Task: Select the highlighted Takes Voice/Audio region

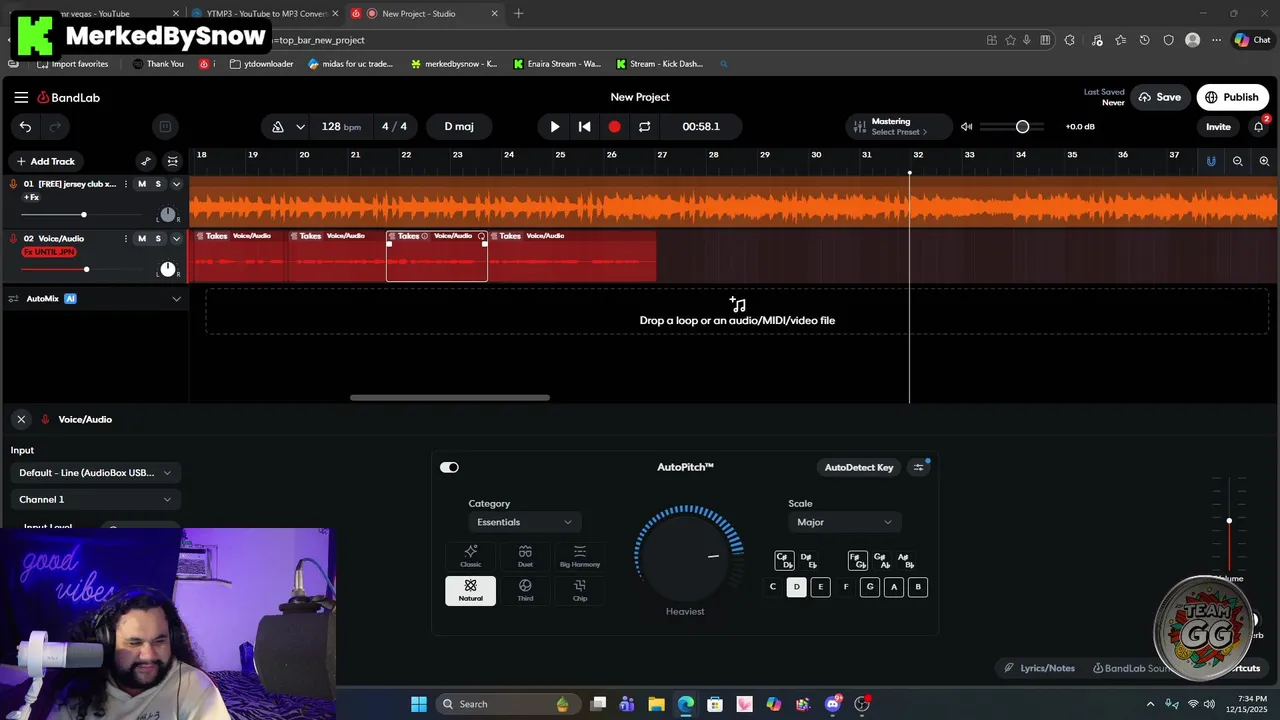Action: [437, 256]
